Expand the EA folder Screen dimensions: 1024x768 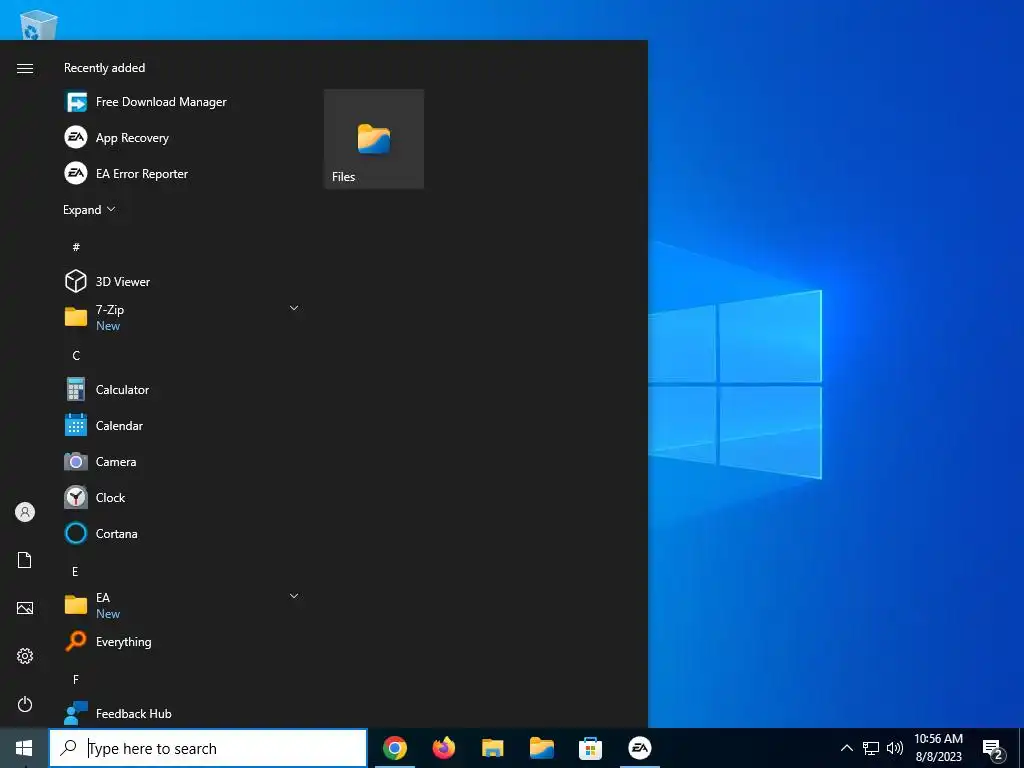click(182, 605)
